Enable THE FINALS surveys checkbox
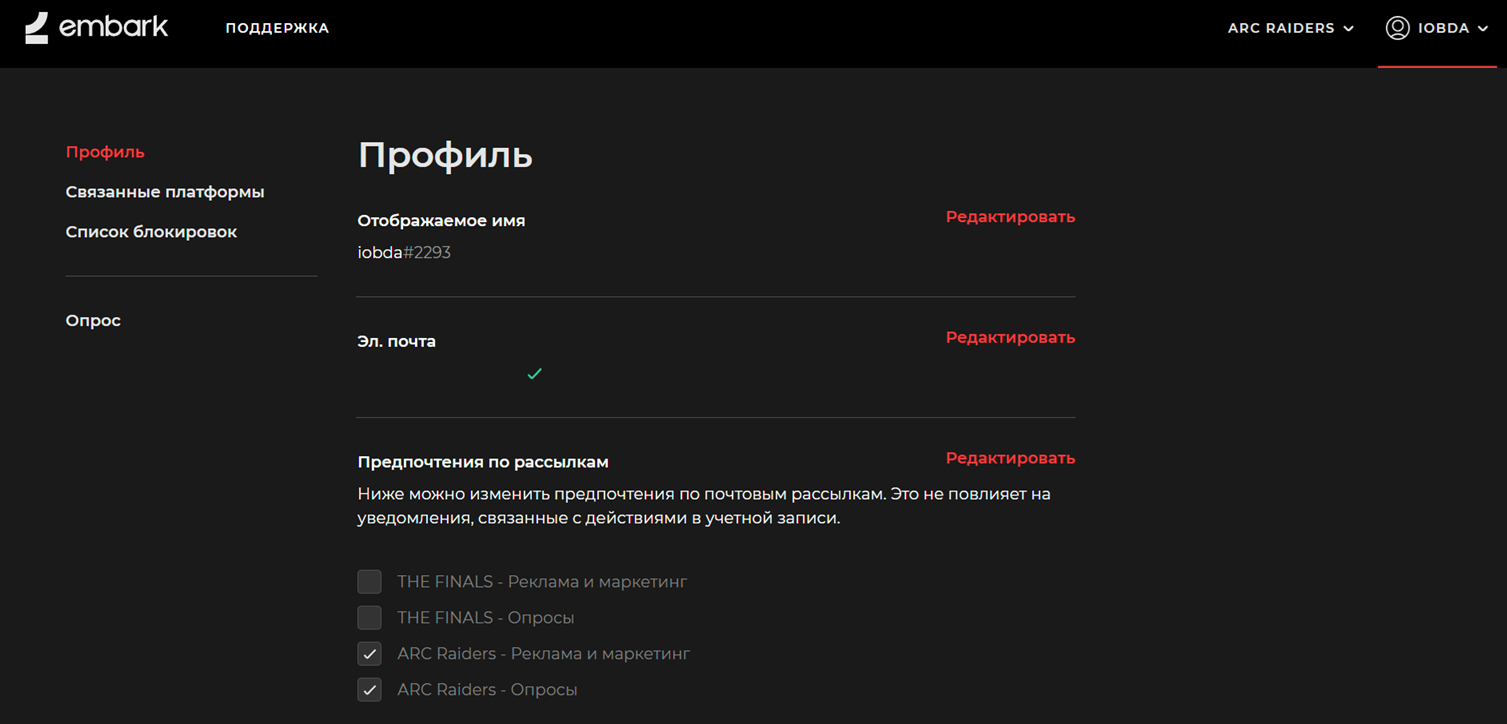Image resolution: width=1507 pixels, height=724 pixels. tap(370, 618)
